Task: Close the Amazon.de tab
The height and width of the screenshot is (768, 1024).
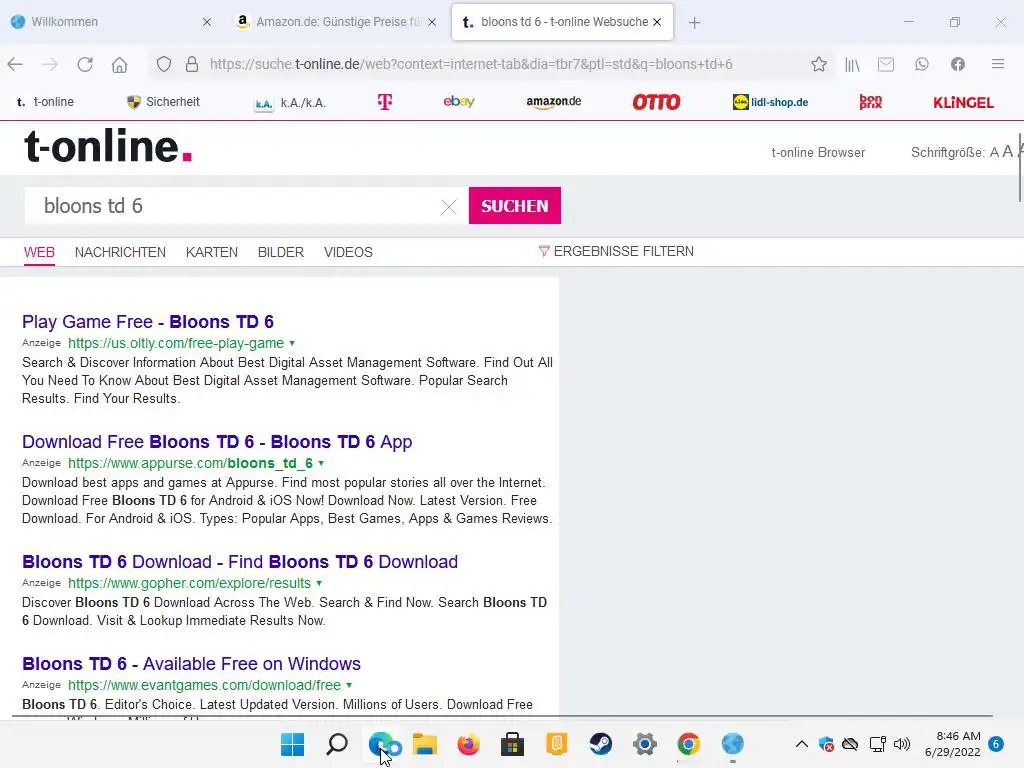Action: point(432,22)
